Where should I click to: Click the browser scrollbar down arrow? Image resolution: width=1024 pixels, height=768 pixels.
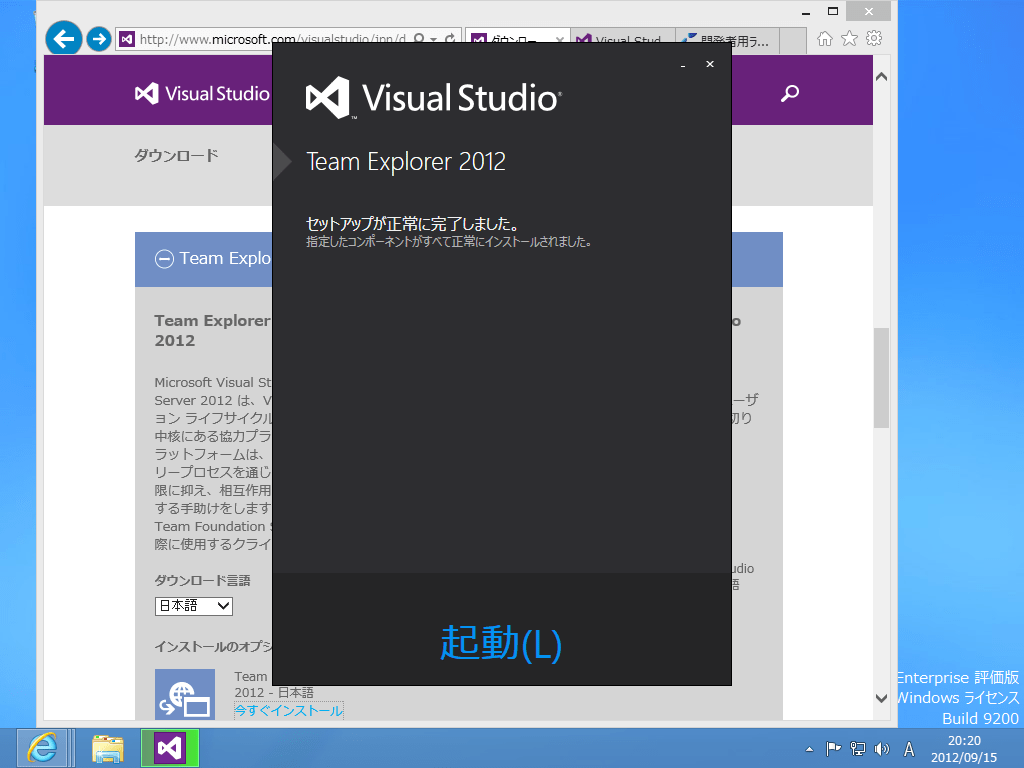[881, 698]
